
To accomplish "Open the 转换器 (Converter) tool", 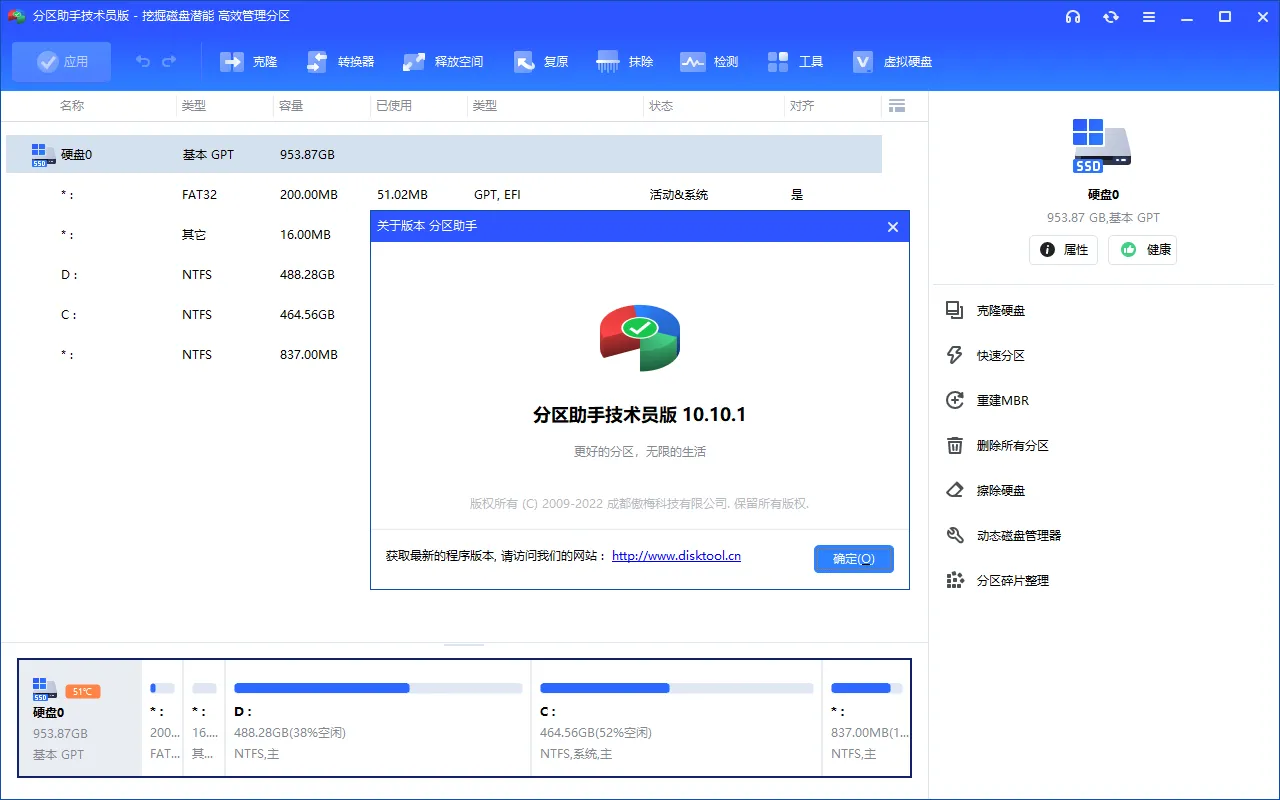I will [x=342, y=61].
